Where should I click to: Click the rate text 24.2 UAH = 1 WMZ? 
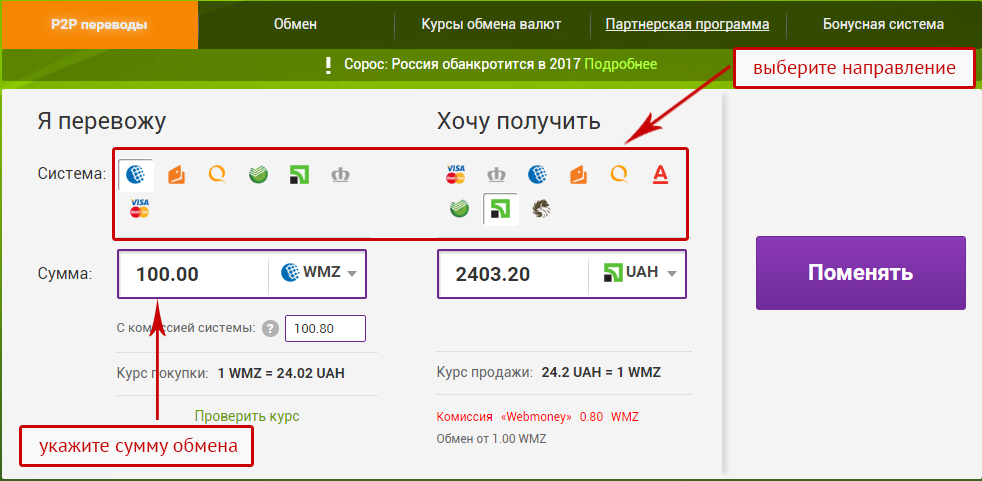601,373
